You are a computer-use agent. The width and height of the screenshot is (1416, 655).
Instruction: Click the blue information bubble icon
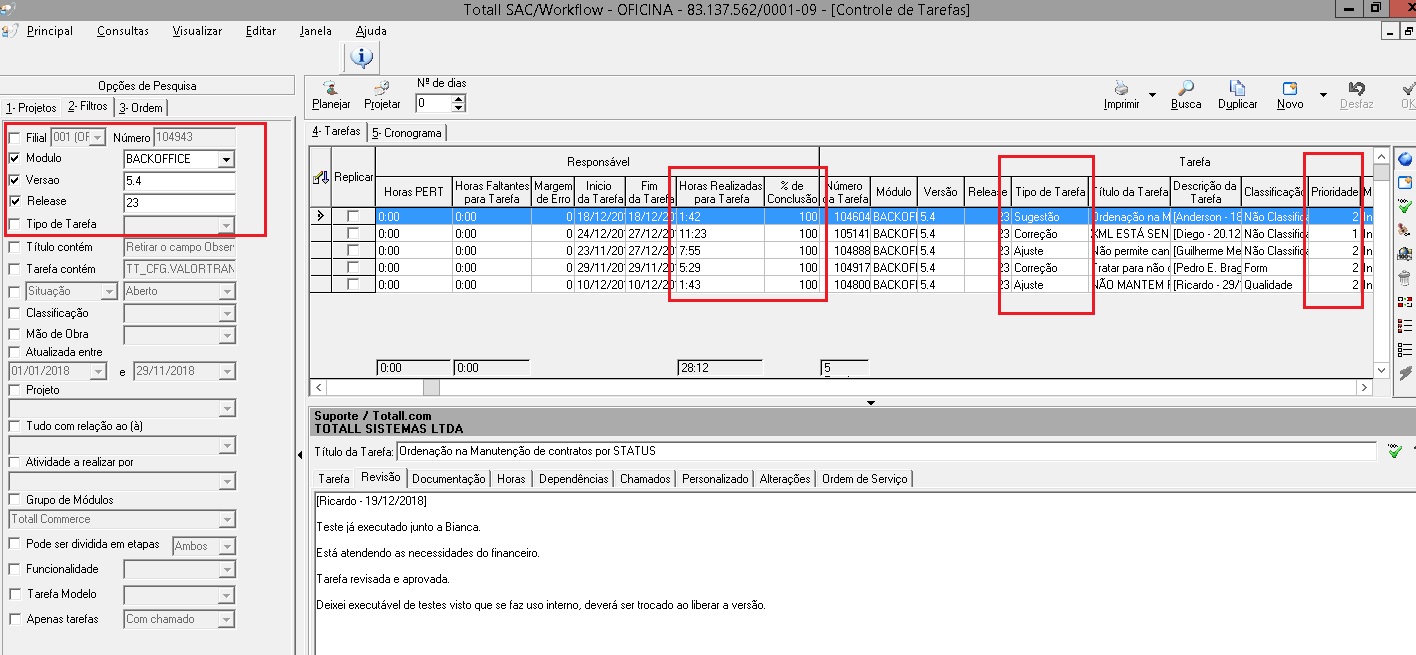point(361,58)
